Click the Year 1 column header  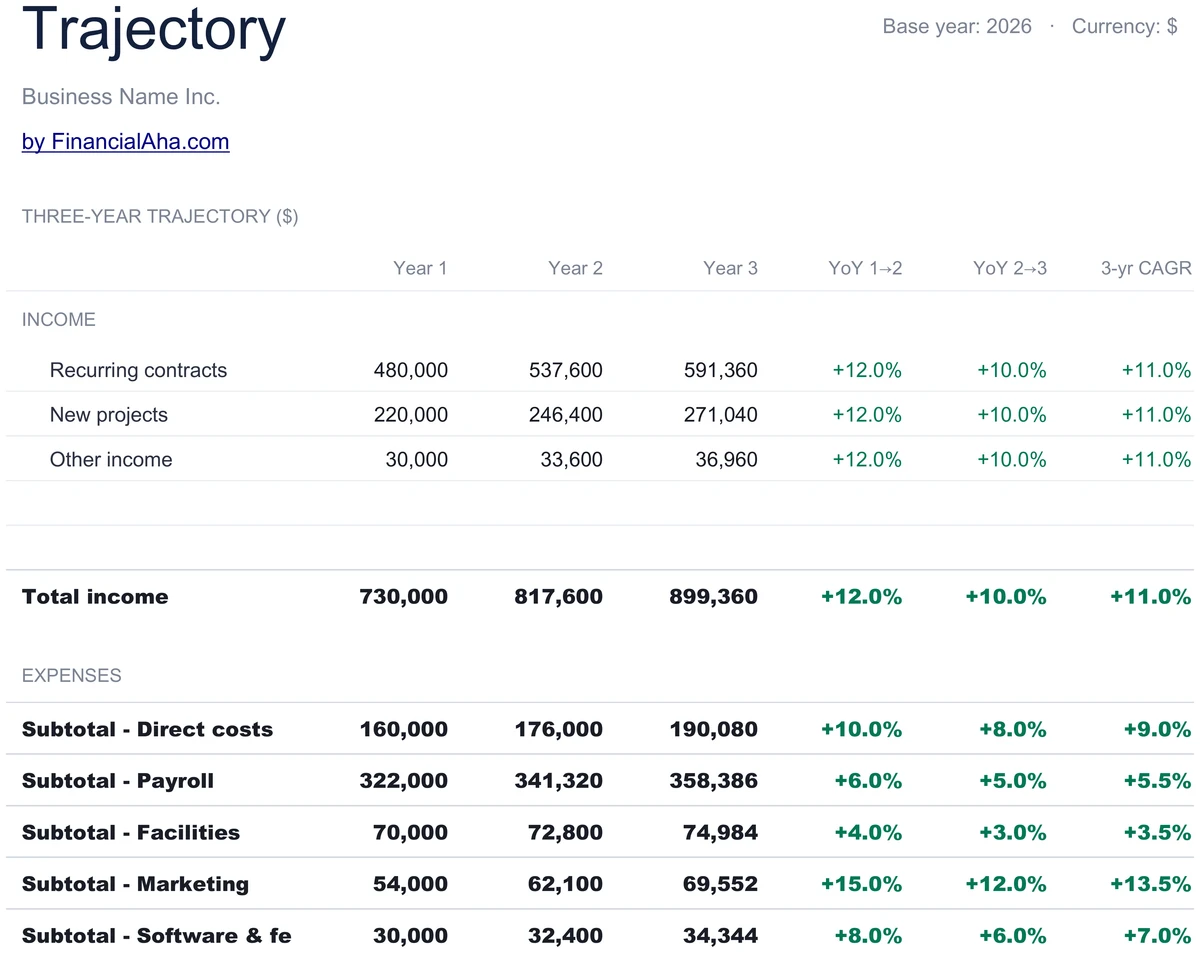420,268
